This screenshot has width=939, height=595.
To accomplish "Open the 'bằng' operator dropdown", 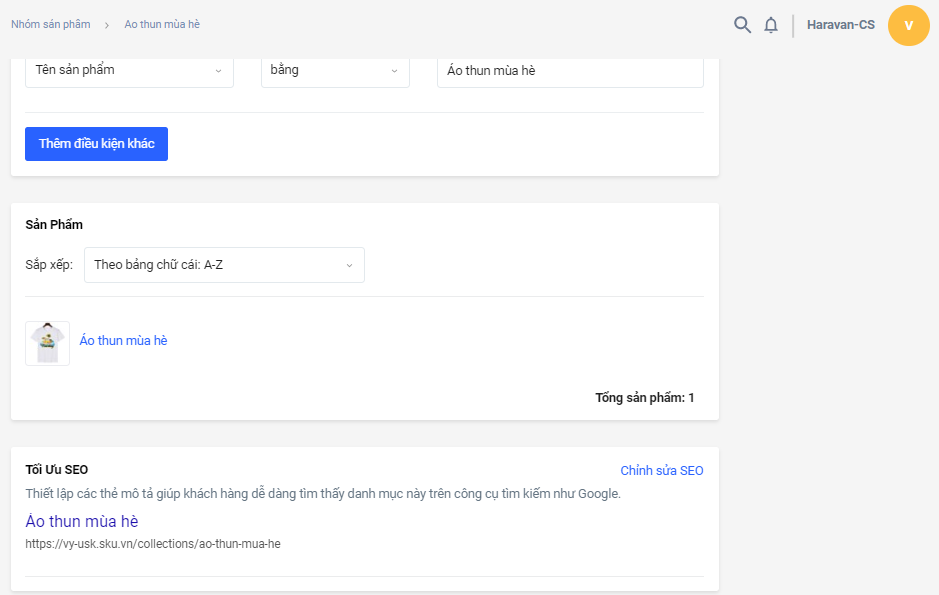I will [335, 70].
